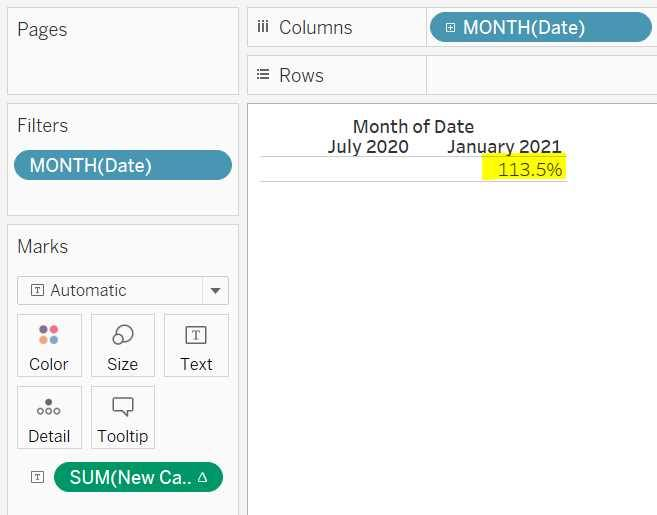Open the Tooltip editor

click(x=123, y=418)
